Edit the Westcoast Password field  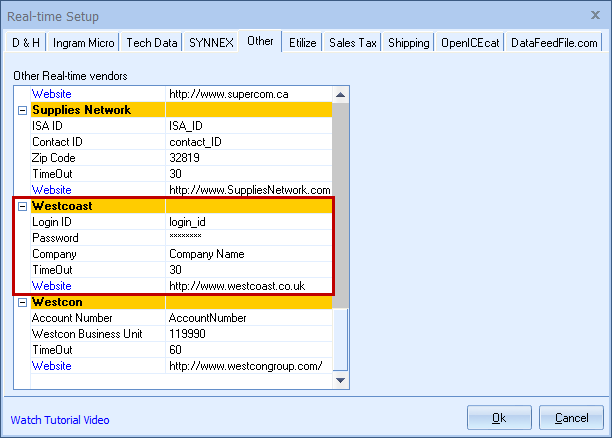coord(248,238)
